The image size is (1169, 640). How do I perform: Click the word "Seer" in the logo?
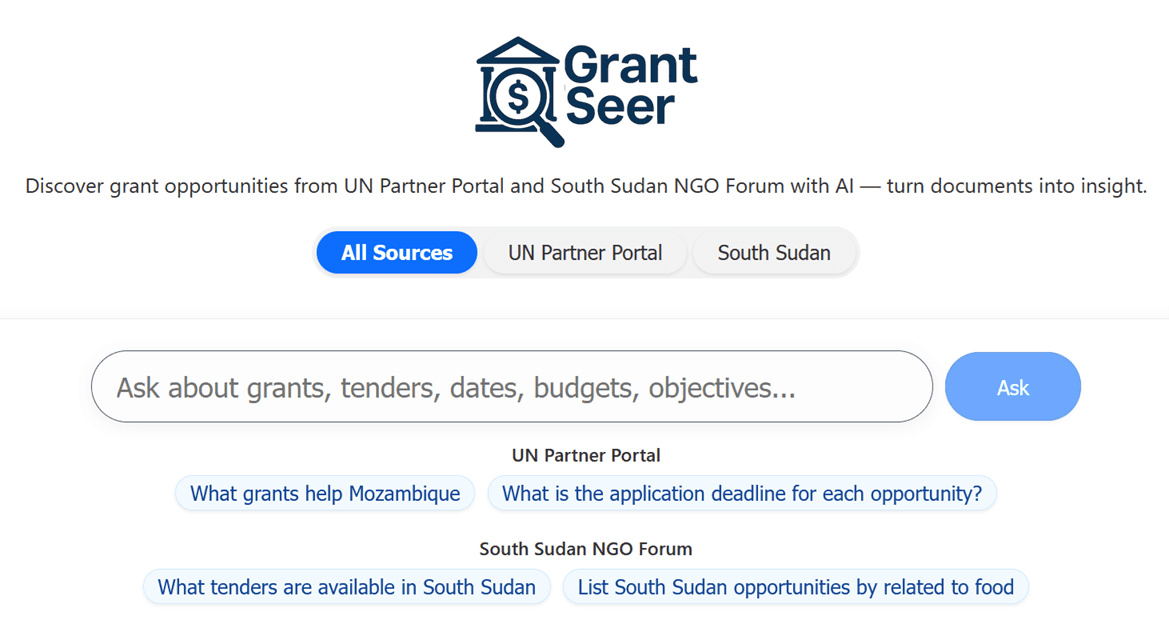[620, 106]
